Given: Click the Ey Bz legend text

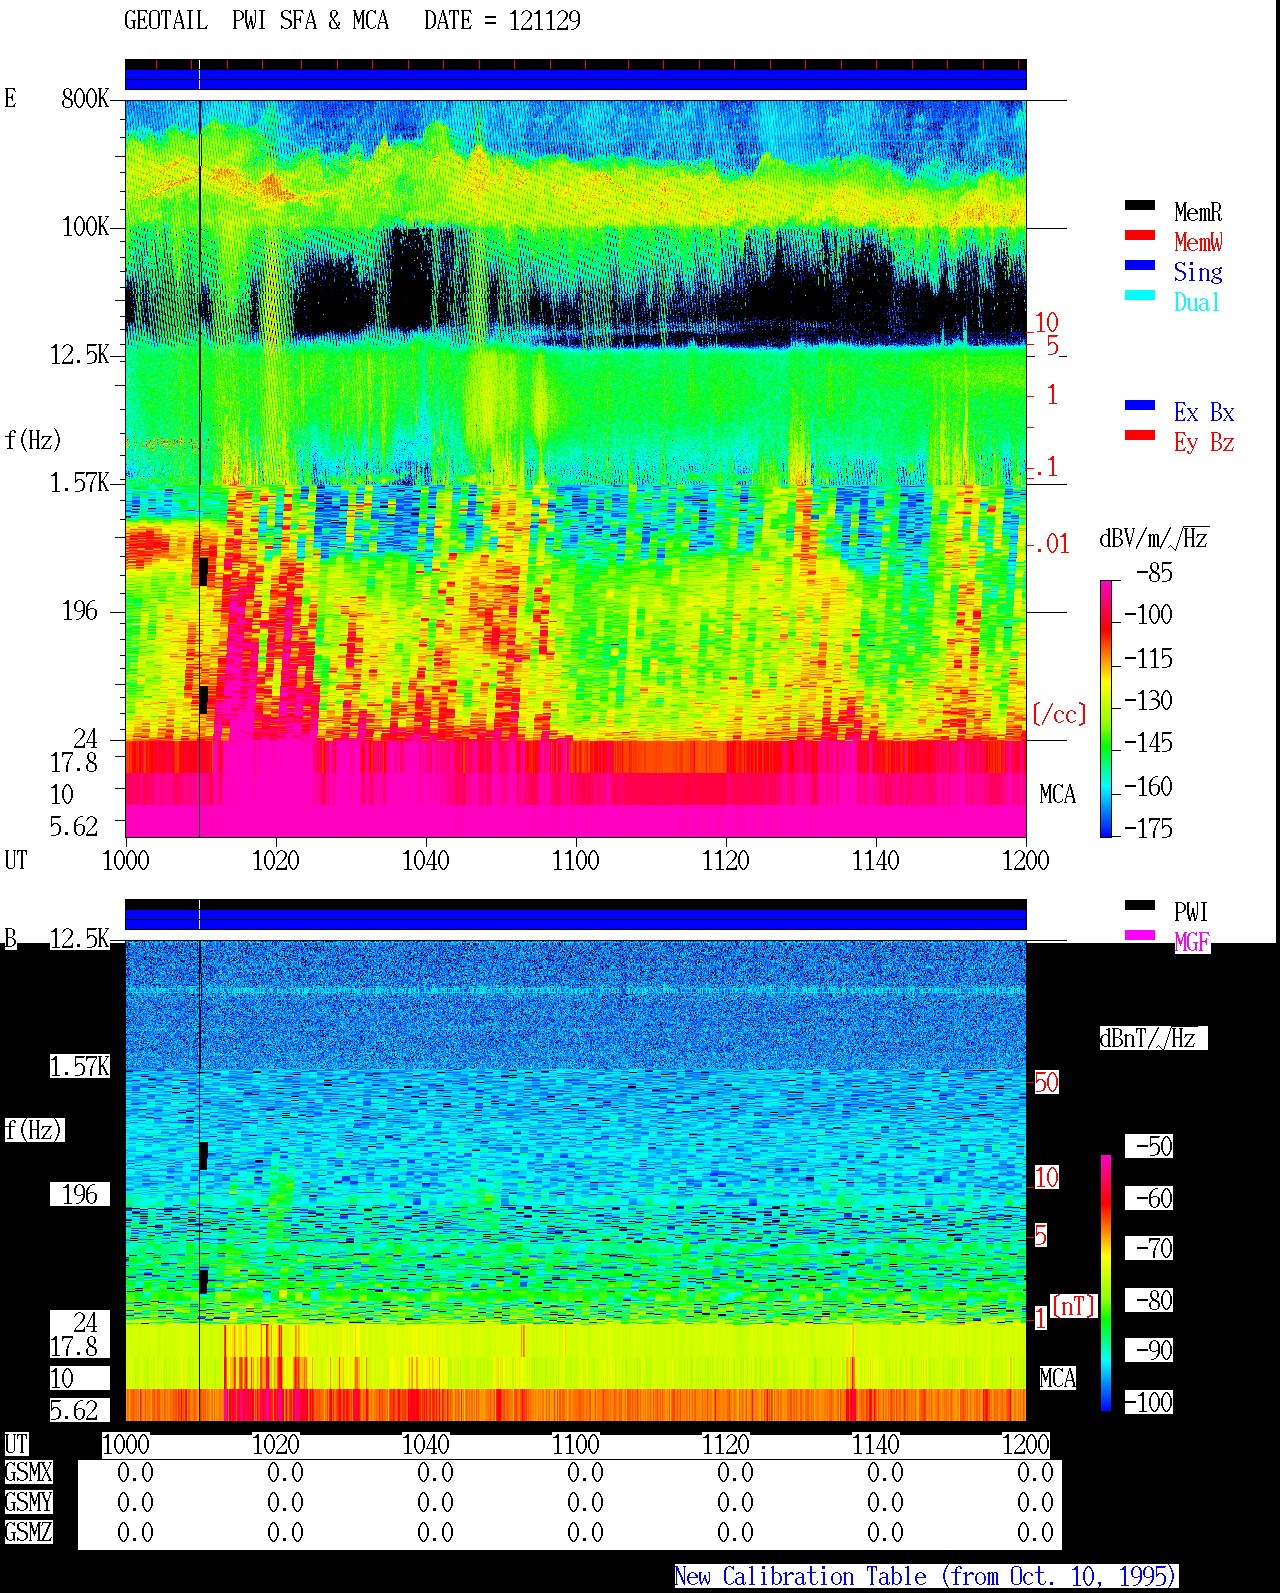Looking at the screenshot, I should (x=1204, y=442).
